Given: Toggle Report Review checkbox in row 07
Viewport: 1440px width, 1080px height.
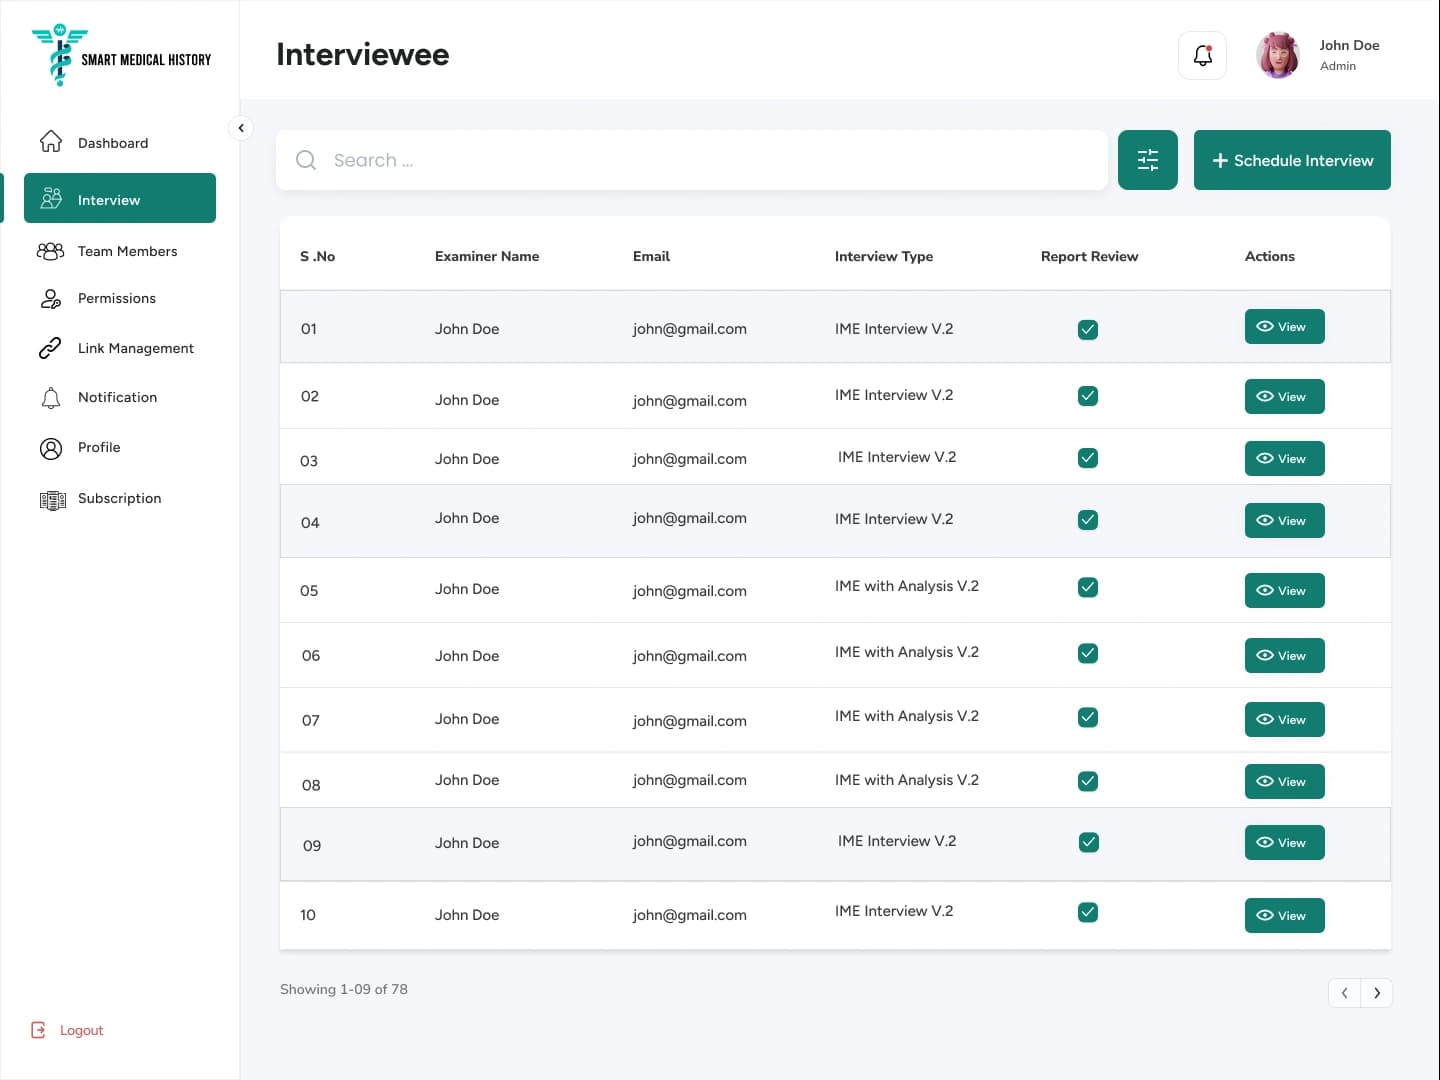Looking at the screenshot, I should point(1088,717).
